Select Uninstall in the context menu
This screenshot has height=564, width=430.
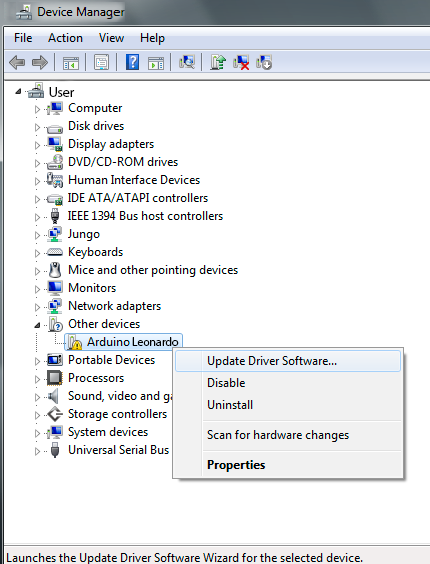[x=230, y=405]
